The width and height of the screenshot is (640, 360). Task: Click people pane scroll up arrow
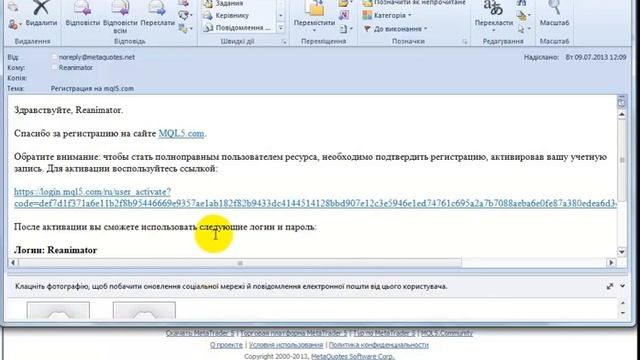(622, 302)
